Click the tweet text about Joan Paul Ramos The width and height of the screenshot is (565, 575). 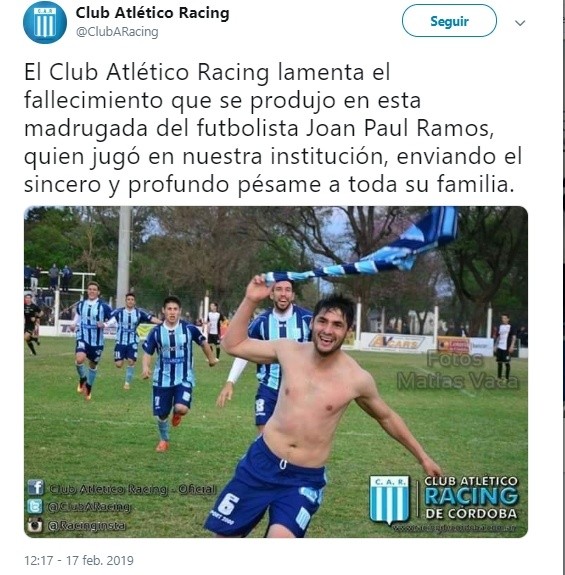[x=273, y=128]
